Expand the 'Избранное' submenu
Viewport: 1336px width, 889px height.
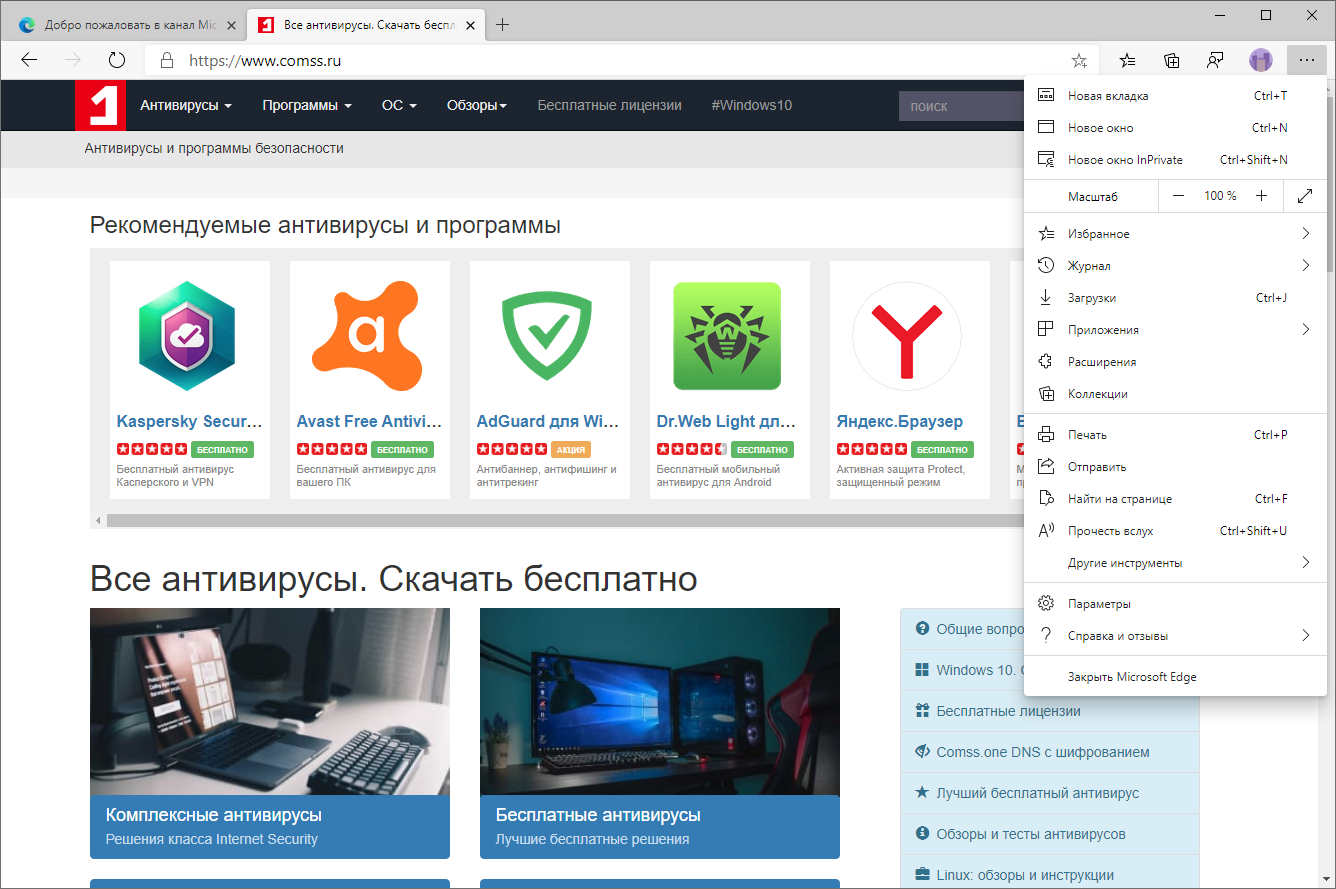click(1175, 234)
